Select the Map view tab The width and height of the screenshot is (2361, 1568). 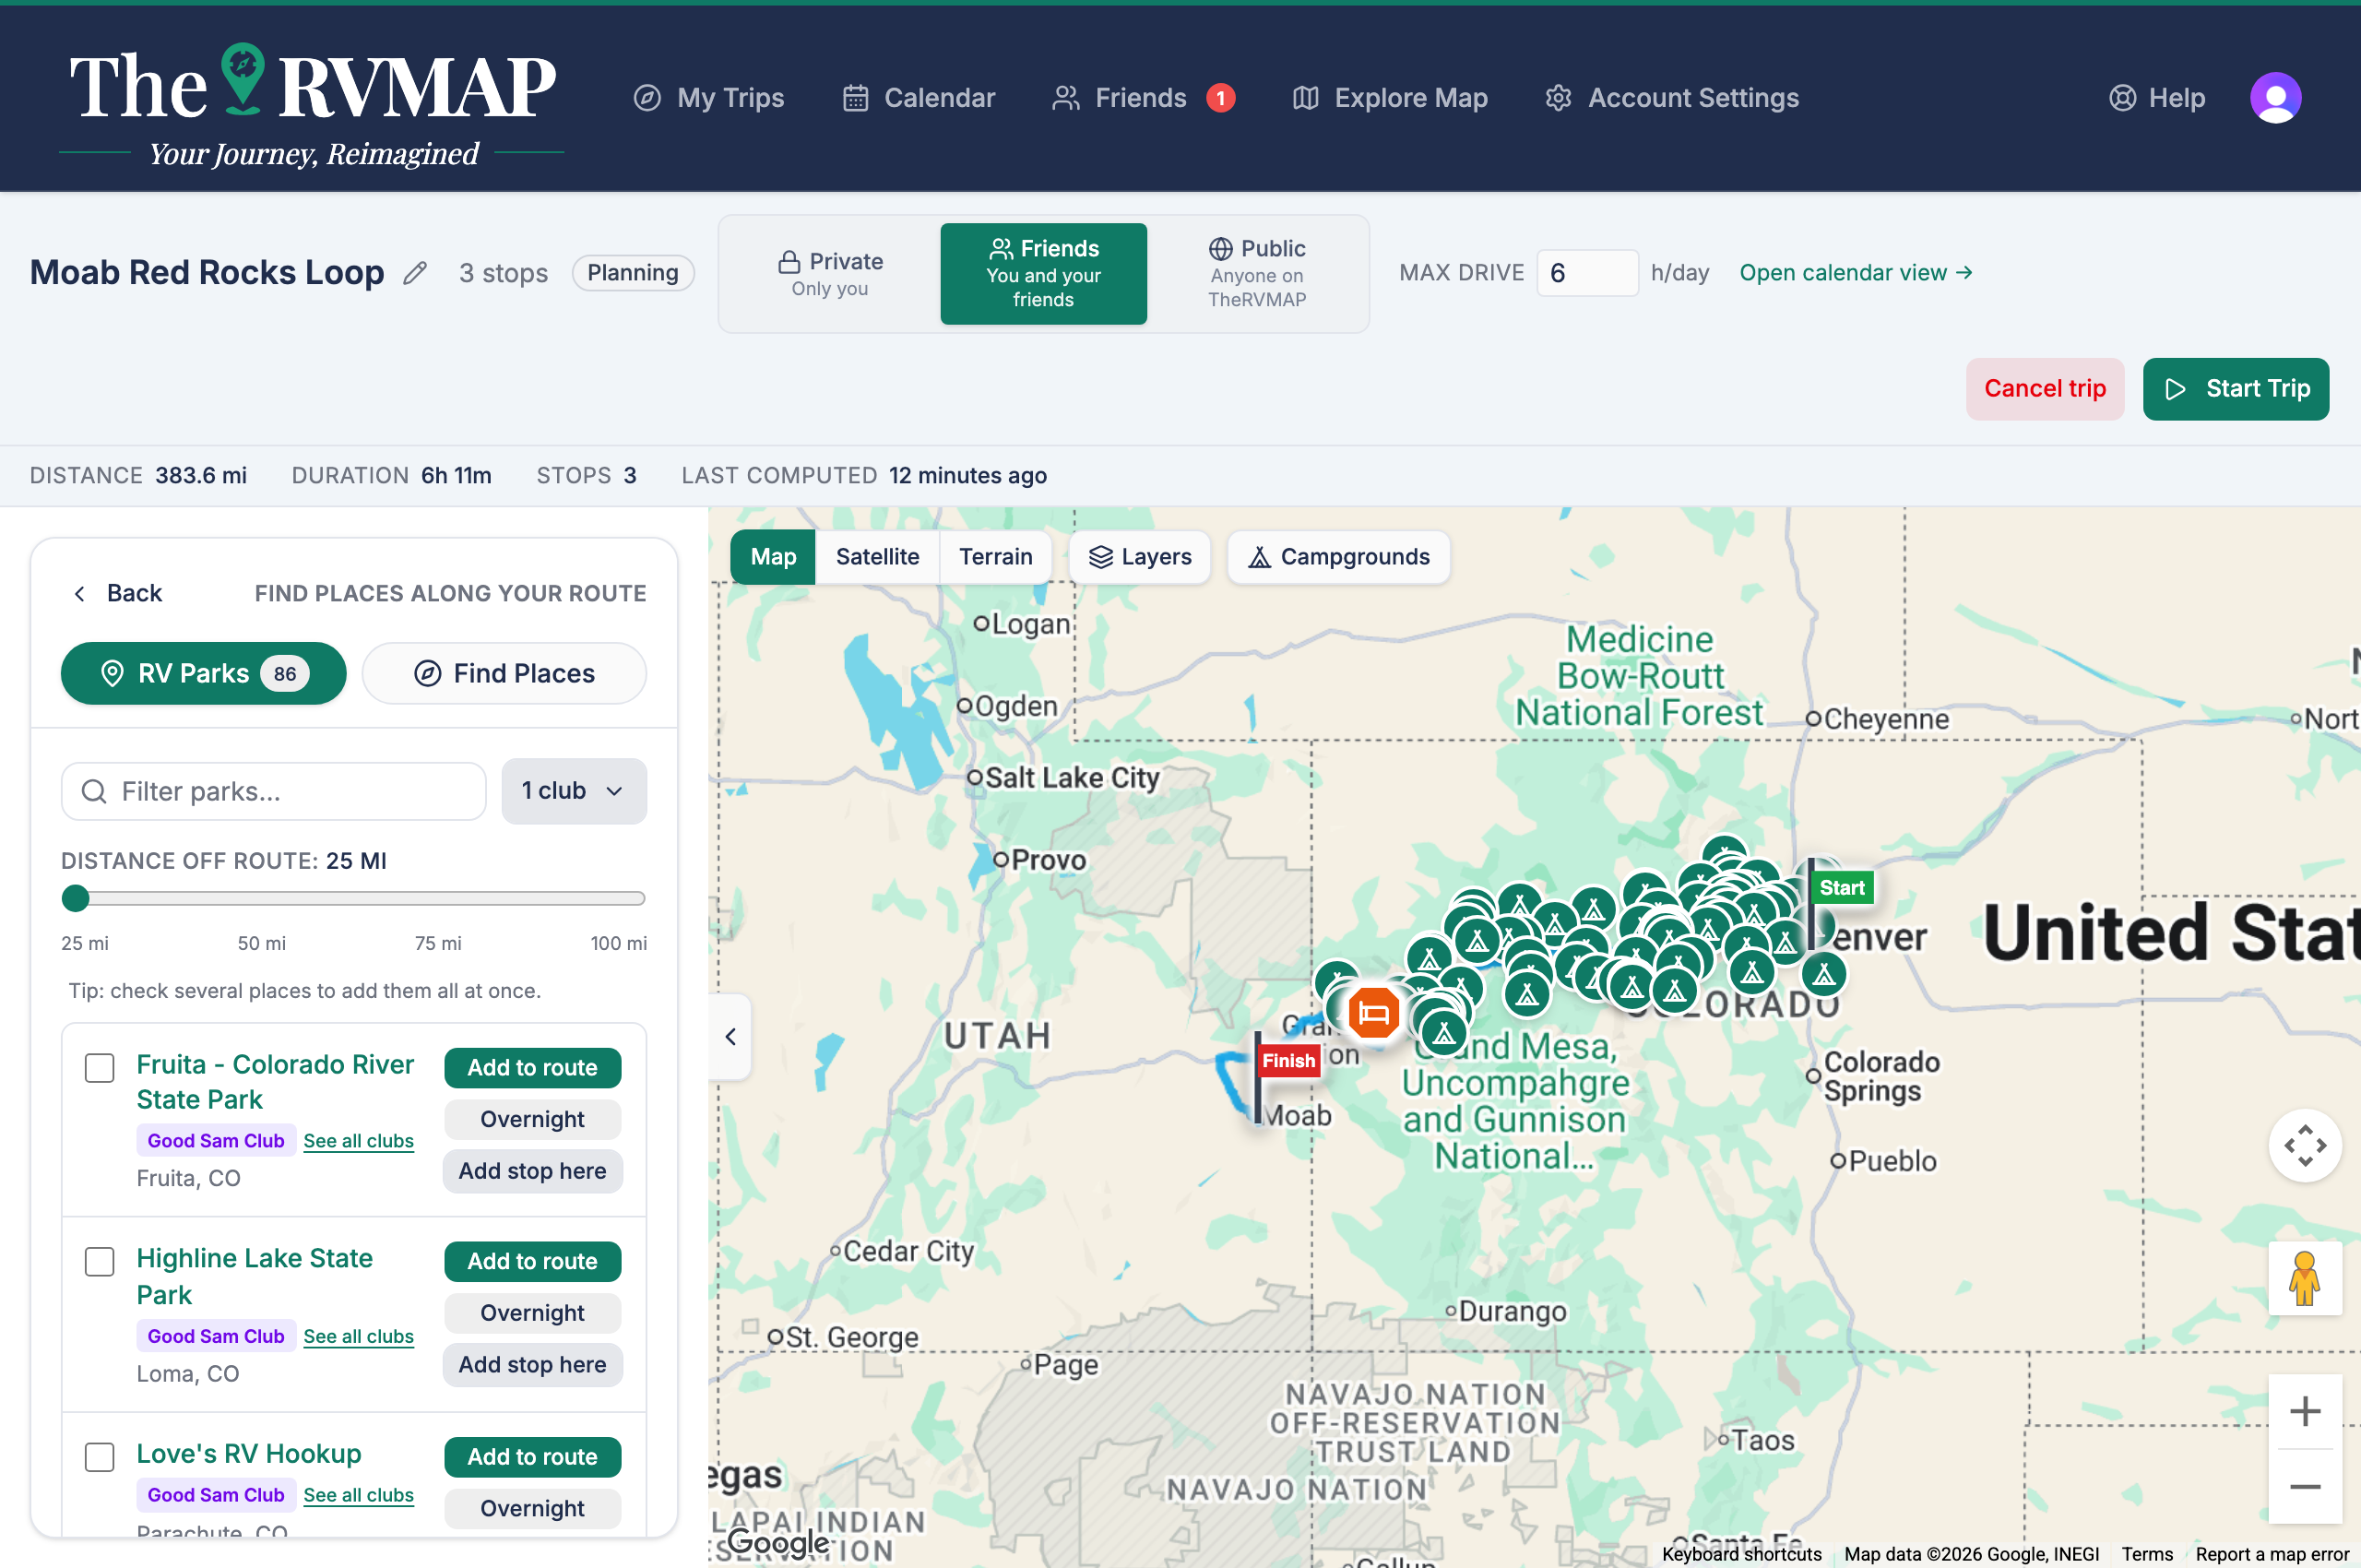(x=773, y=557)
